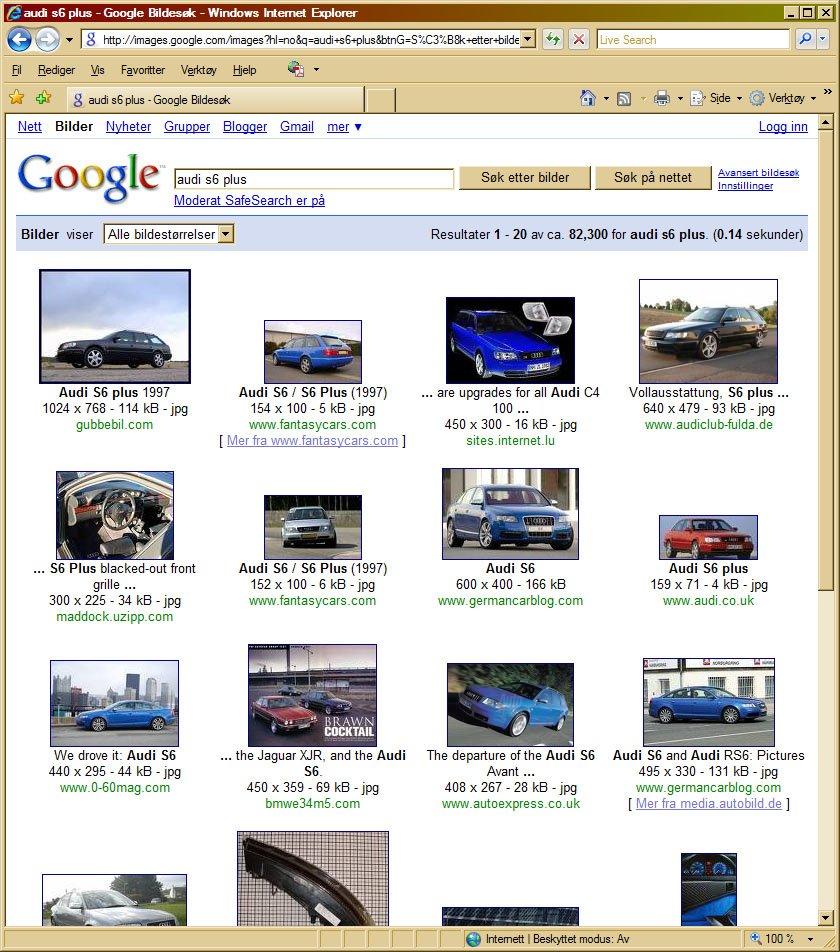Open printing options via the Print icon

tap(660, 99)
